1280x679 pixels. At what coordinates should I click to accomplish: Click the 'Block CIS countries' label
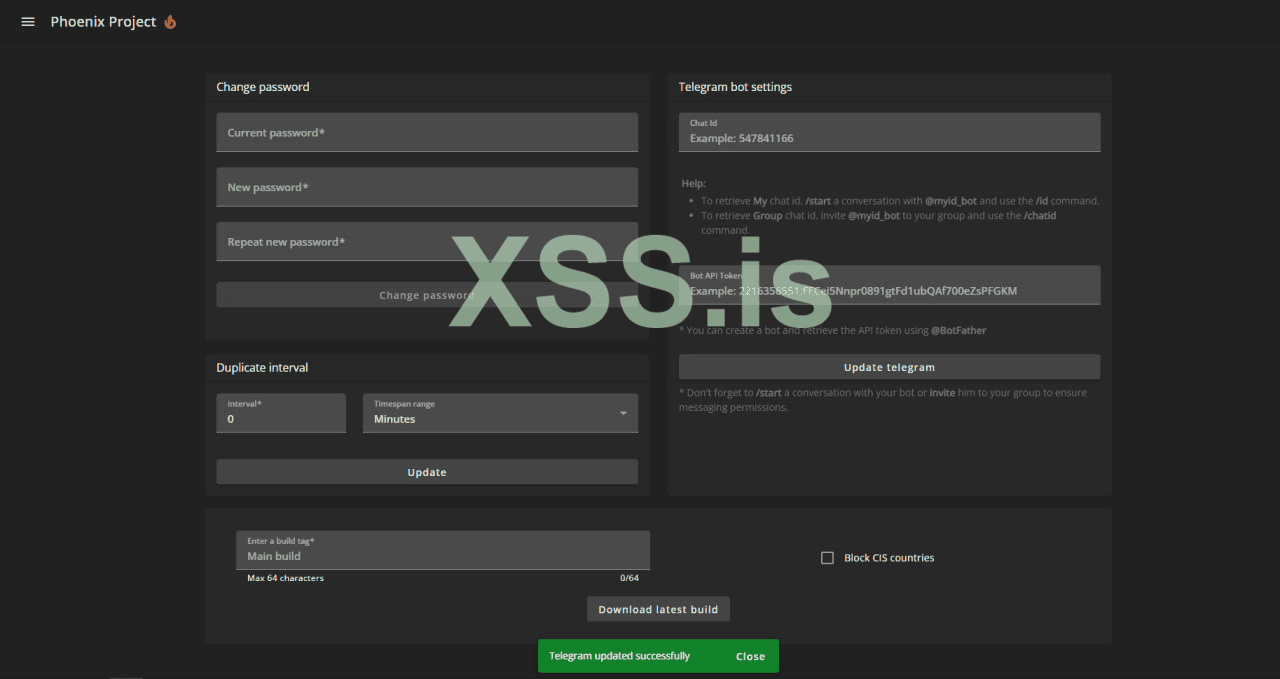pos(889,558)
